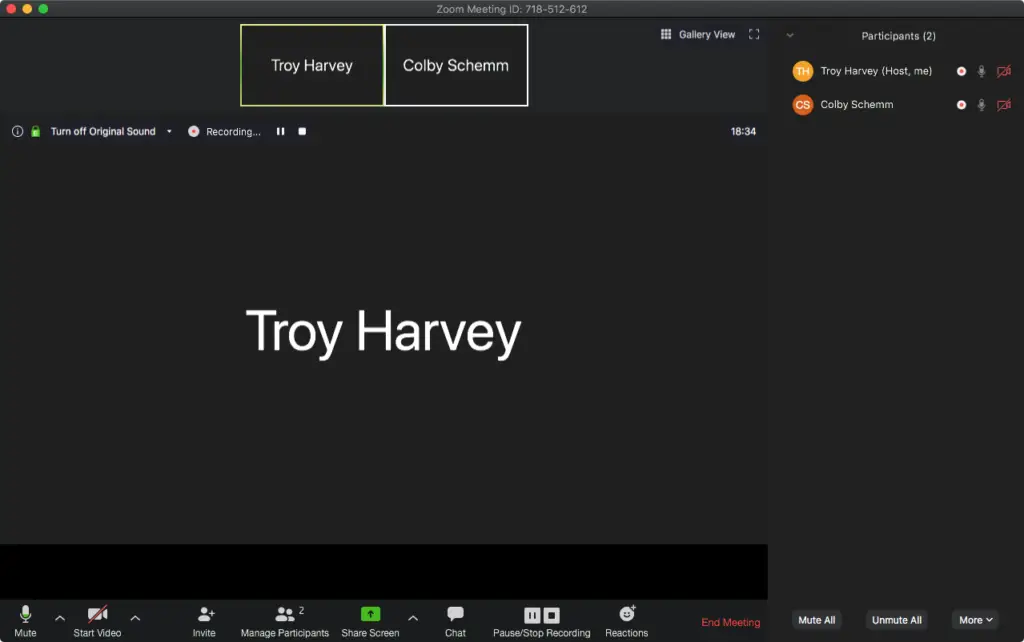The height and width of the screenshot is (642, 1024).
Task: Toggle Start Video camera button
Action: (97, 615)
